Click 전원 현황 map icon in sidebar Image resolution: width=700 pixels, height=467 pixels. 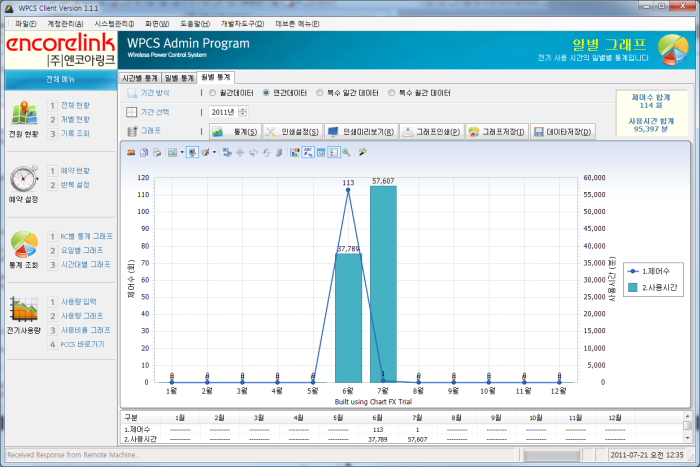[x=24, y=113]
